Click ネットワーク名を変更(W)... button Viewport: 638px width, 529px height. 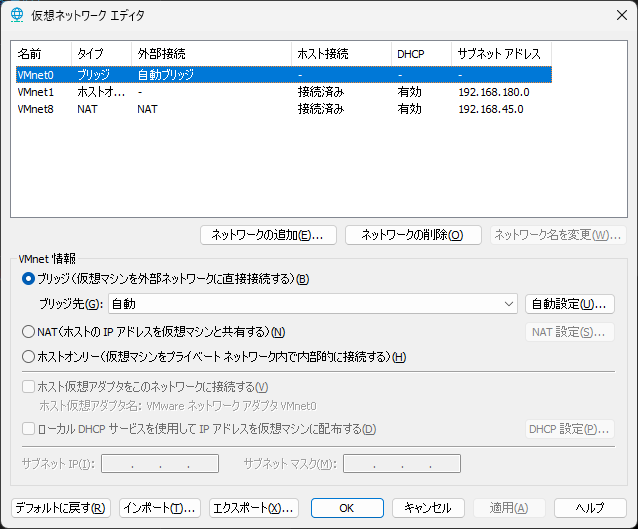coord(558,235)
